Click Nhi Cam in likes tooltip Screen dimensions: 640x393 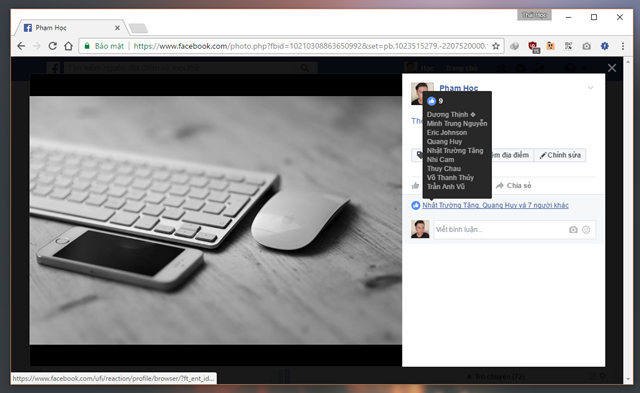(x=440, y=160)
